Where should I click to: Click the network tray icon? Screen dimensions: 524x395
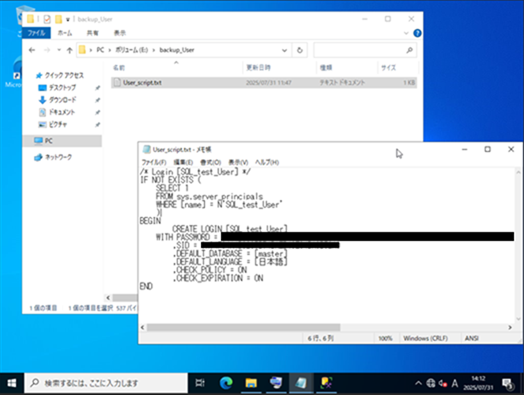pos(430,383)
